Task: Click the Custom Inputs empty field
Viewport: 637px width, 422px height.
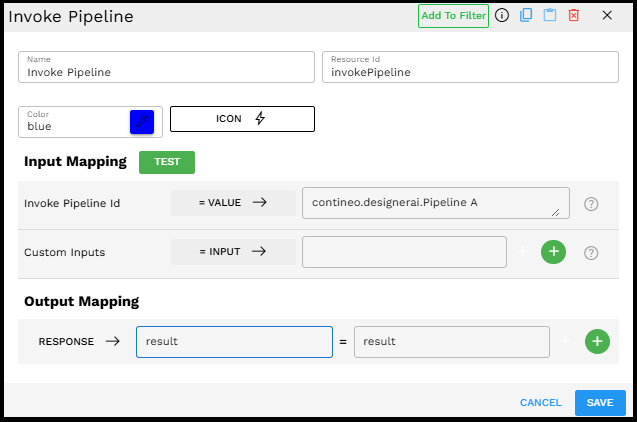Action: [404, 252]
